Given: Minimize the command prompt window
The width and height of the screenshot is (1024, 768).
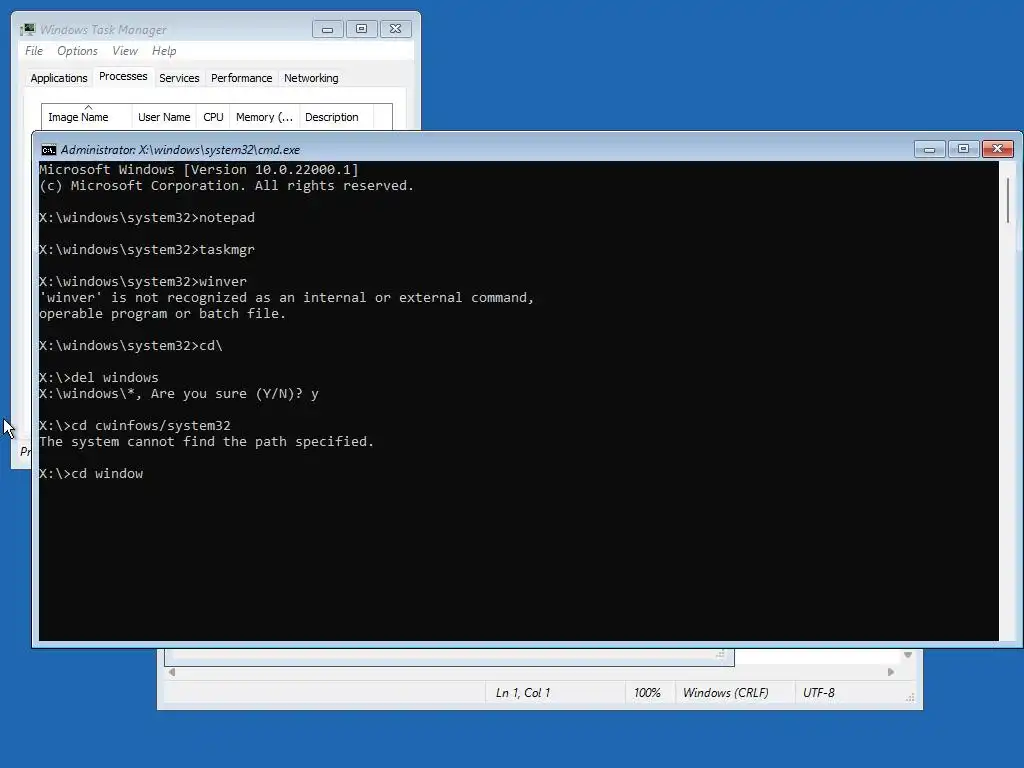Looking at the screenshot, I should 929,149.
